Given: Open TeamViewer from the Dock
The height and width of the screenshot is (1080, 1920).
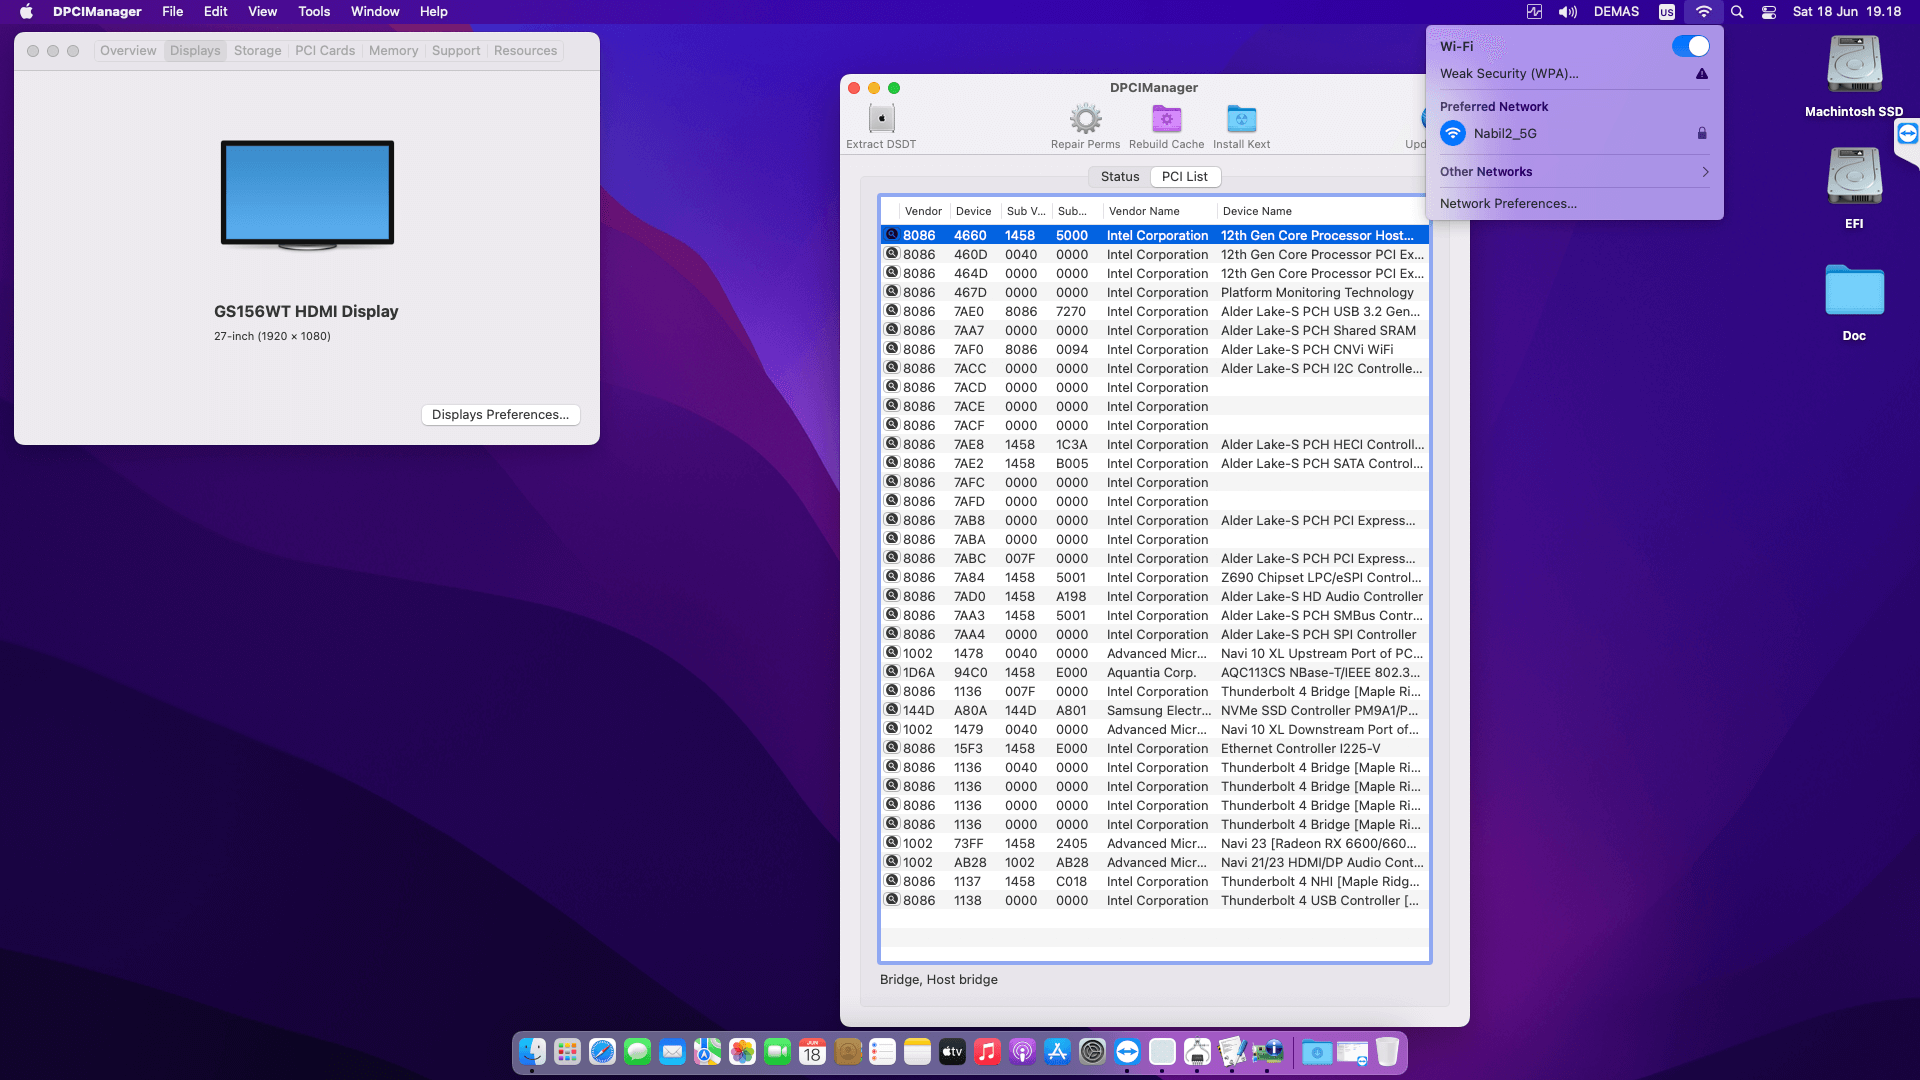Looking at the screenshot, I should (x=1127, y=1052).
